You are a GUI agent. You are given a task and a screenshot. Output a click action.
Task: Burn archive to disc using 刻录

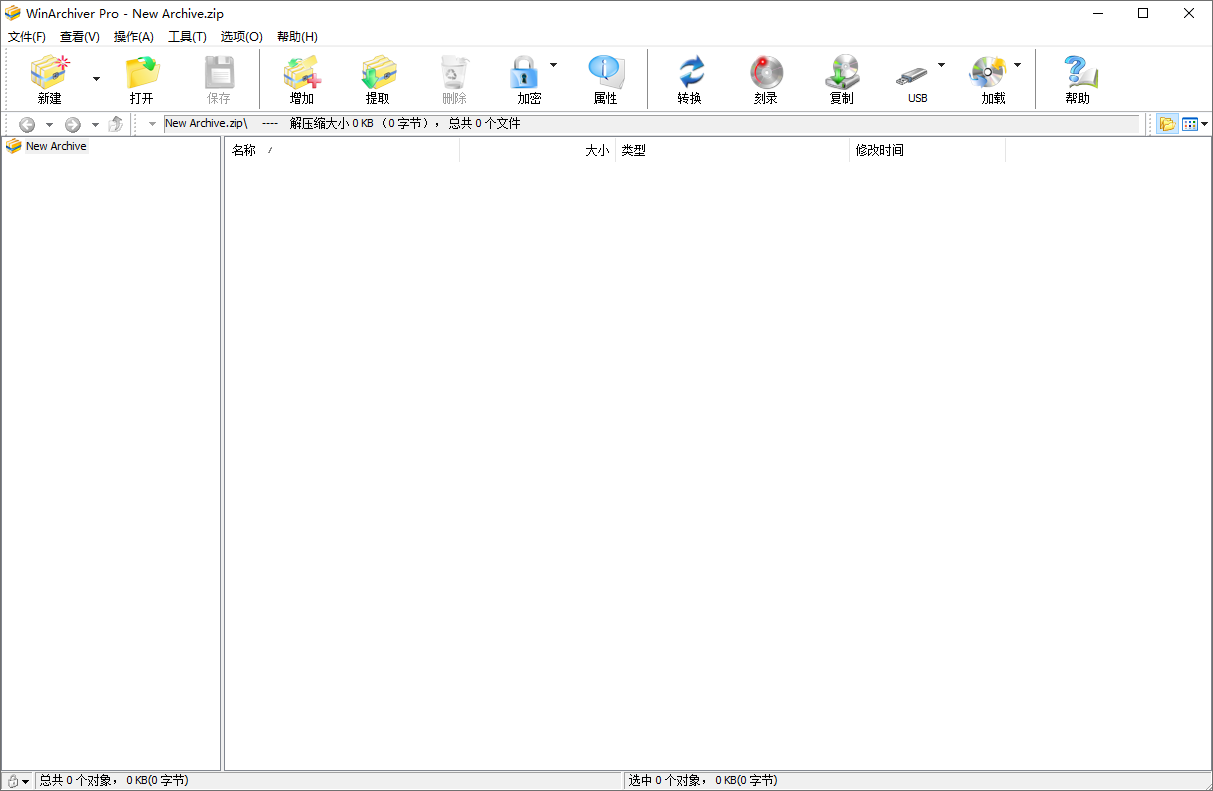pyautogui.click(x=766, y=78)
